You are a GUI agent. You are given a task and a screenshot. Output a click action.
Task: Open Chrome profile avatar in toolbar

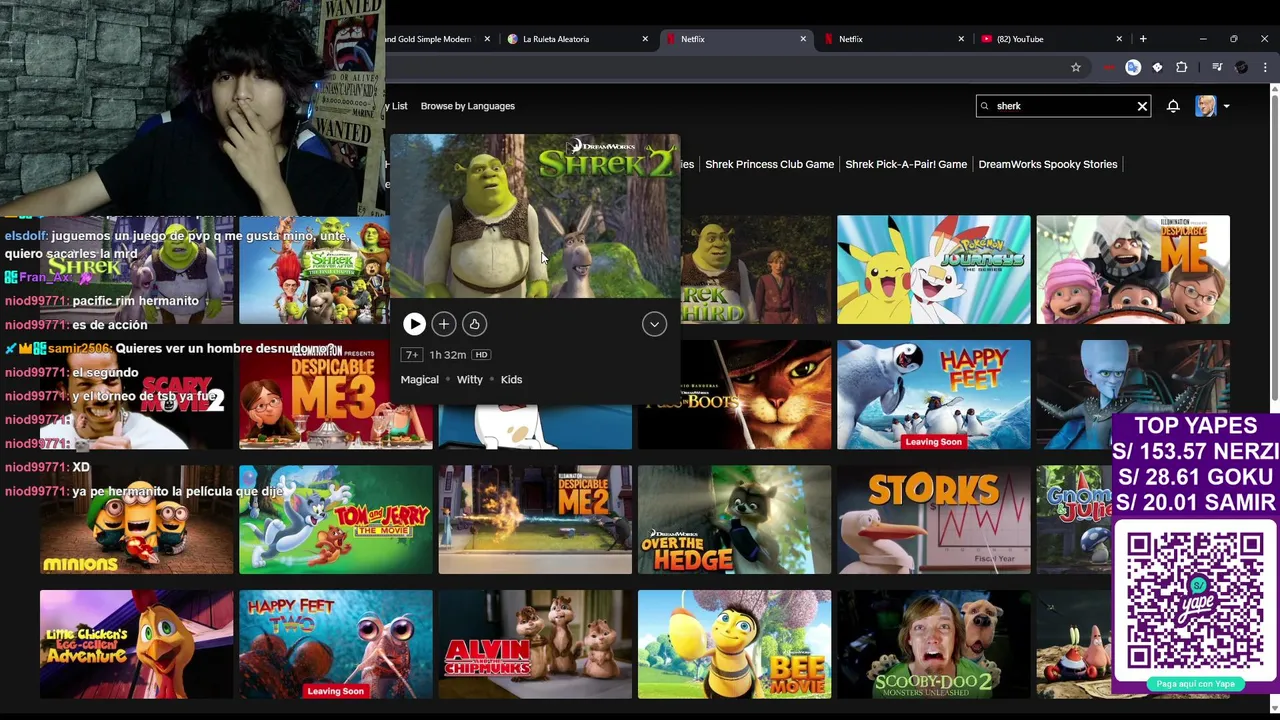point(1242,67)
